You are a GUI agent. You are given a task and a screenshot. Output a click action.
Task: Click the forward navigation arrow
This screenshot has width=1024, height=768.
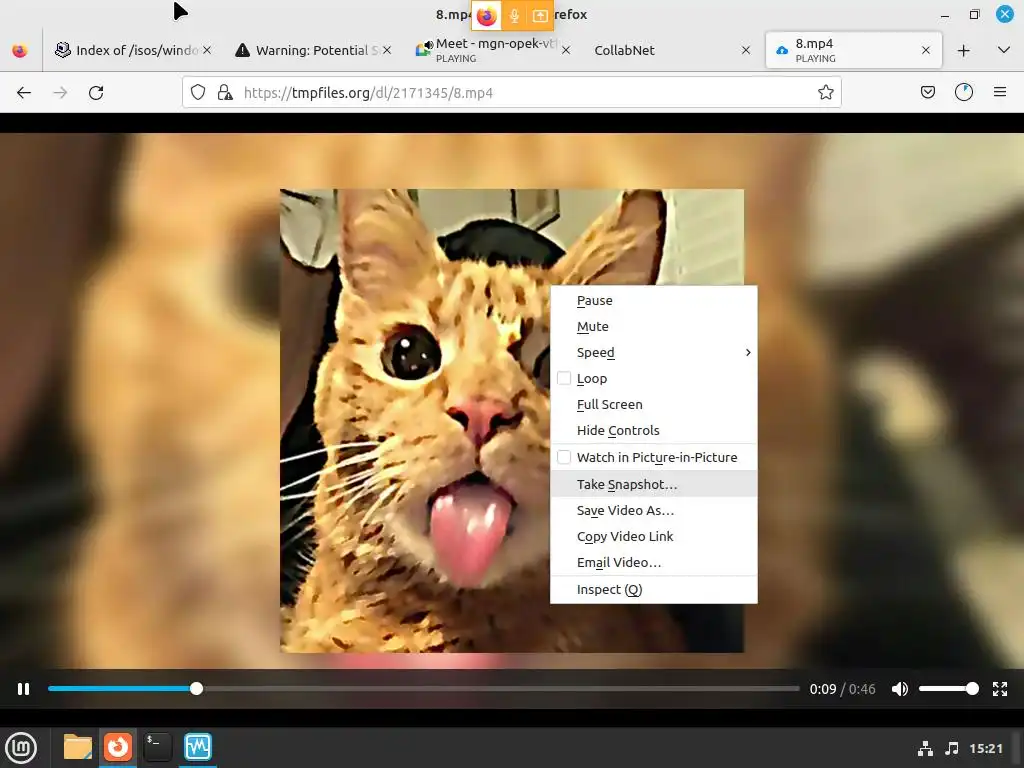[x=60, y=93]
